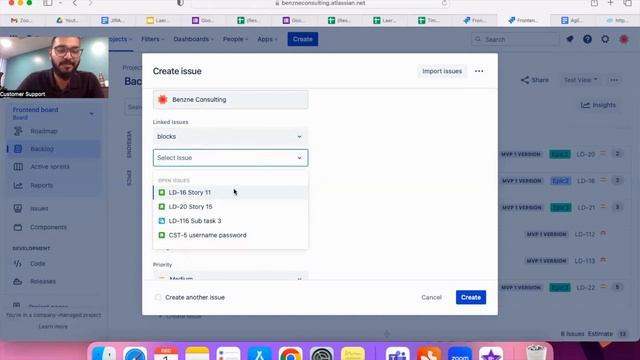Screen dimensions: 640x360
Task: Open Active sprints in the sidebar
Action: point(53,167)
